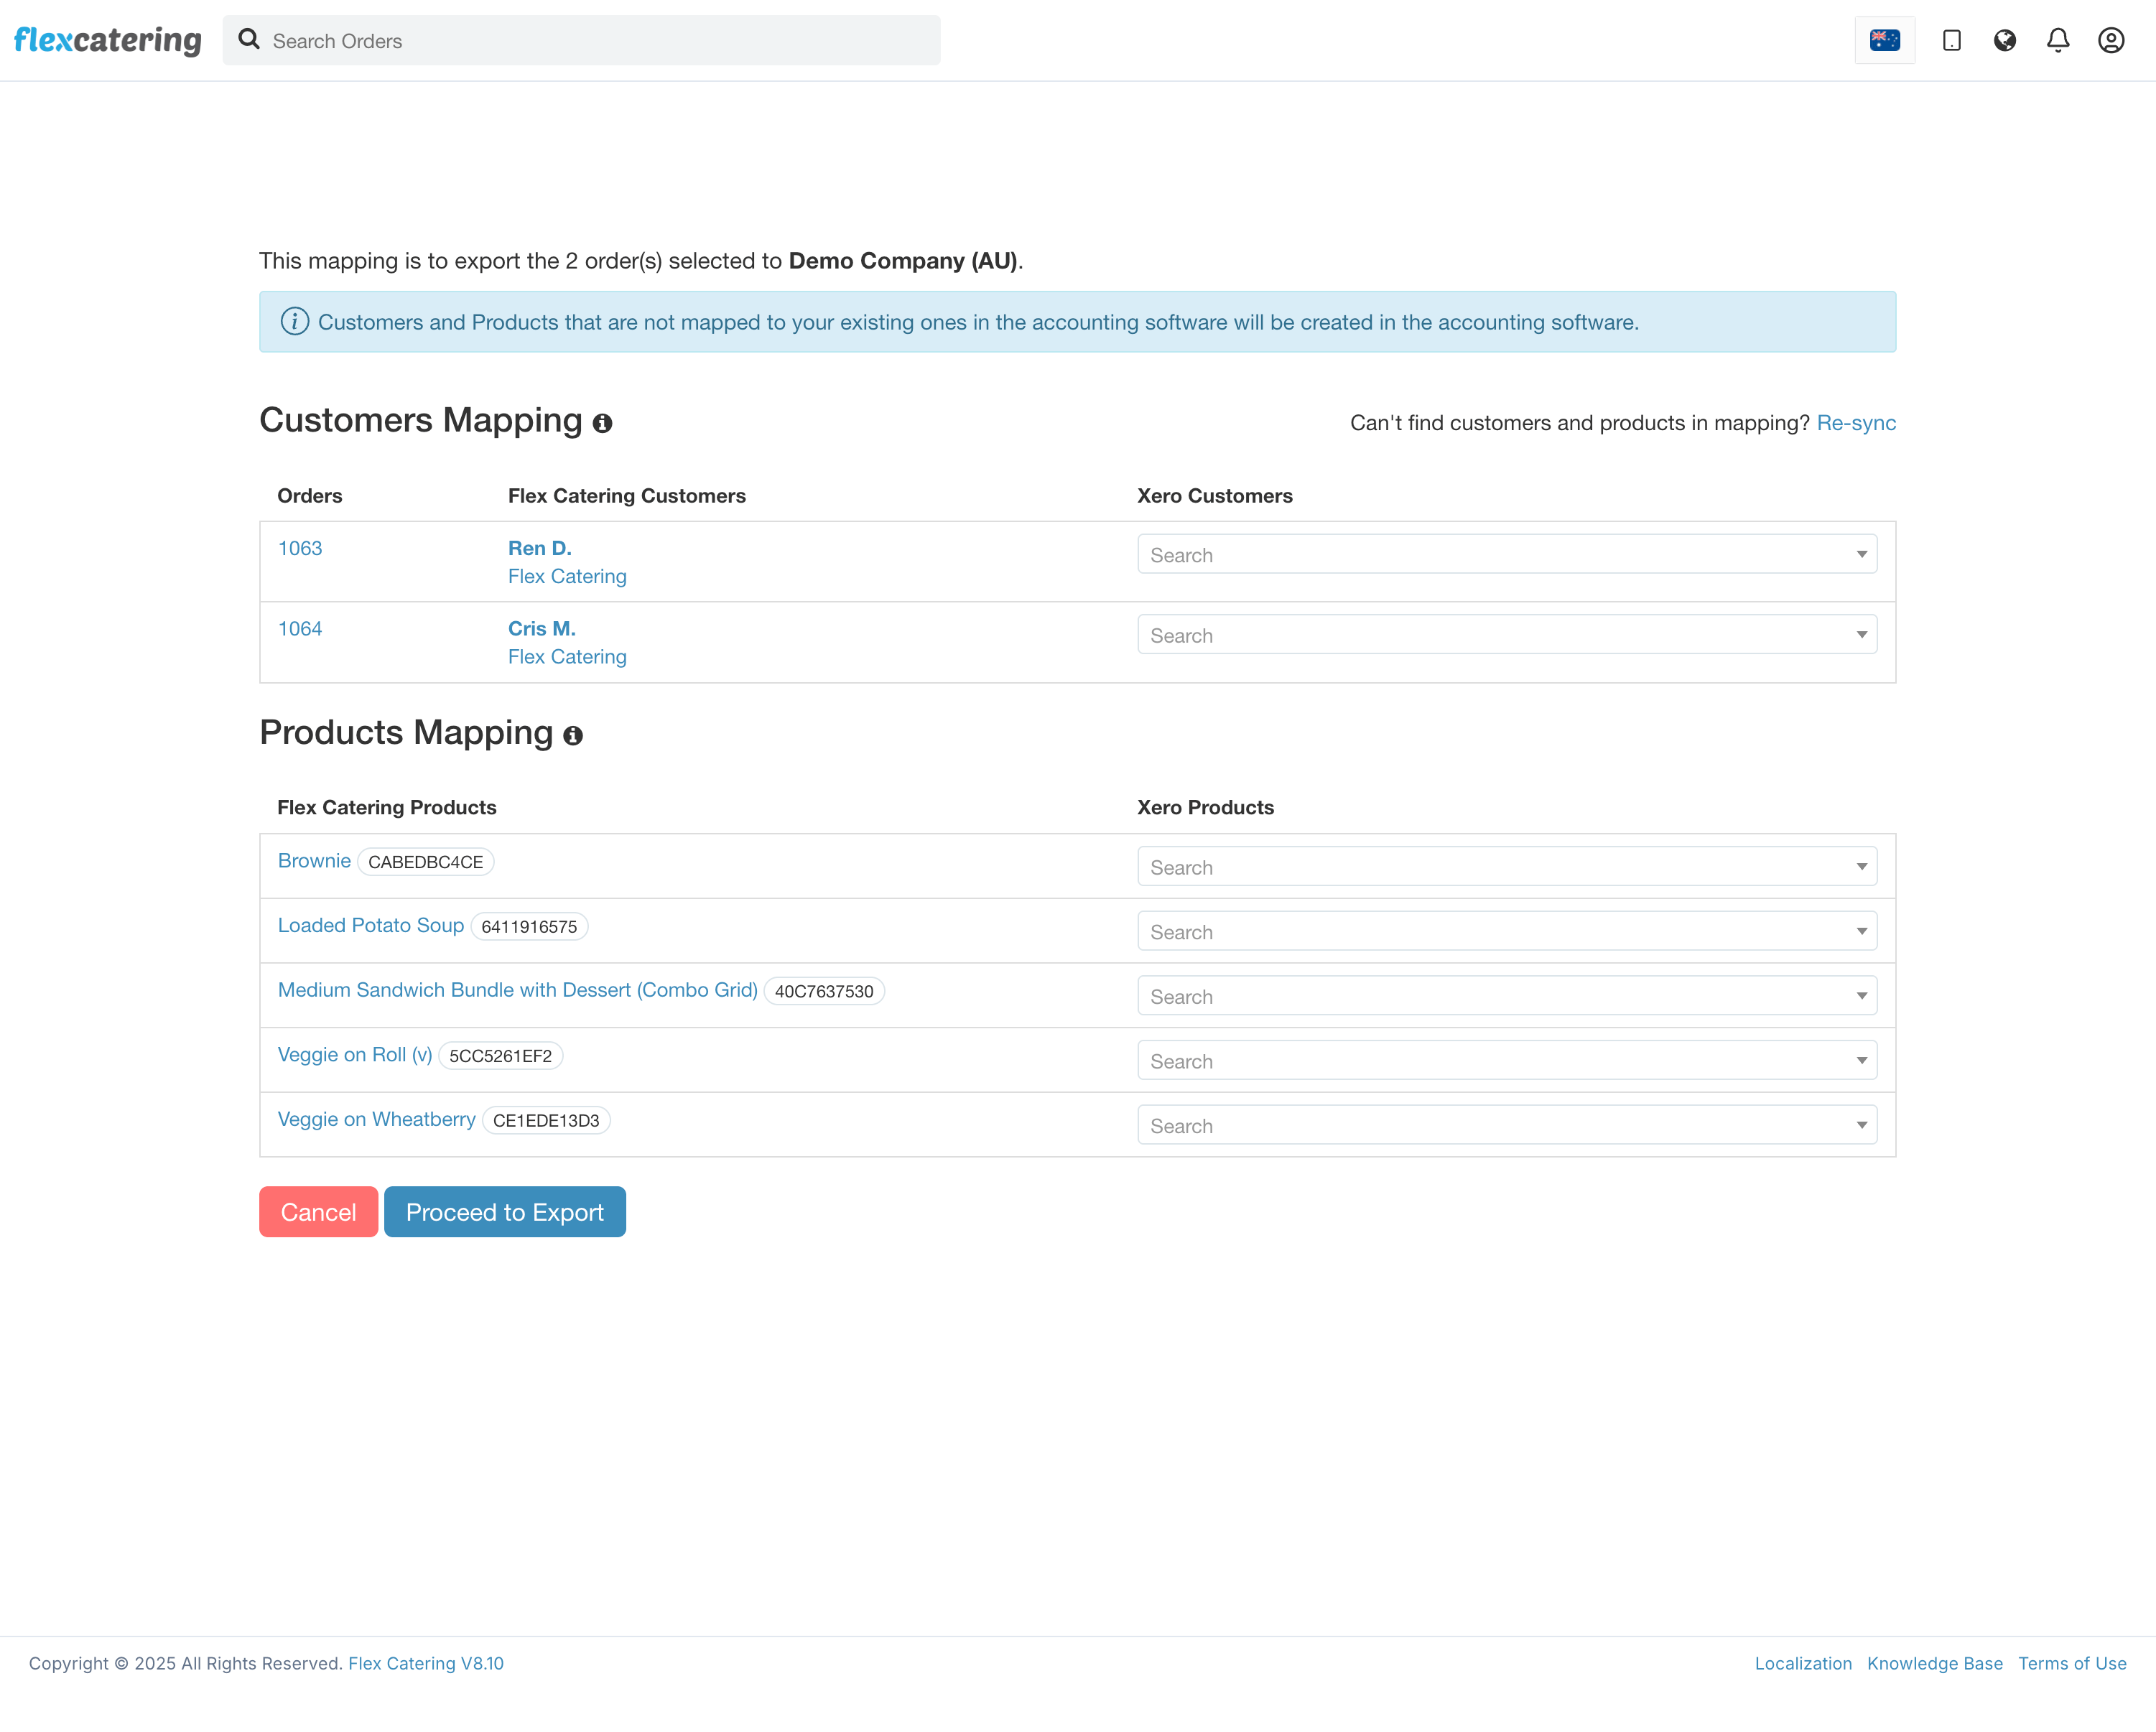Open the Veggie on Wheatberry product
The image size is (2156, 1732).
click(377, 1119)
